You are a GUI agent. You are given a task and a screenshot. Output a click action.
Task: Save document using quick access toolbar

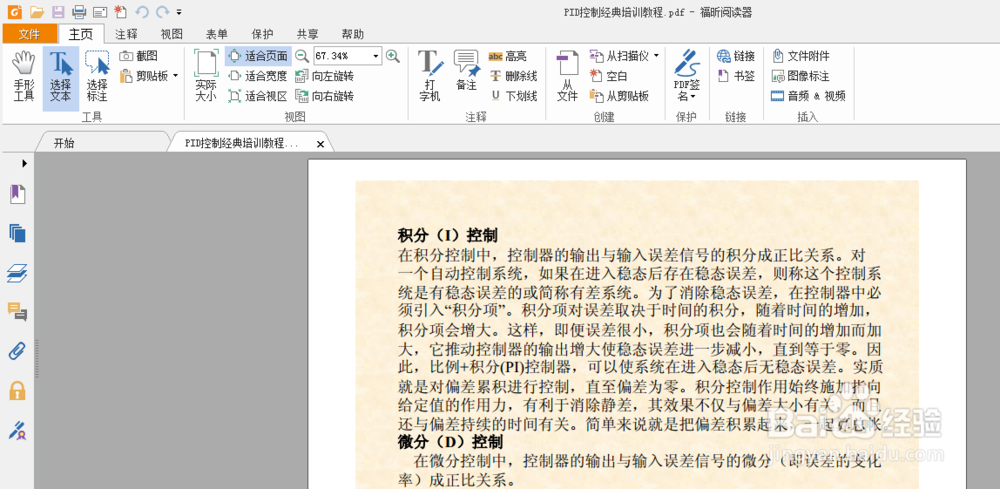pyautogui.click(x=58, y=11)
